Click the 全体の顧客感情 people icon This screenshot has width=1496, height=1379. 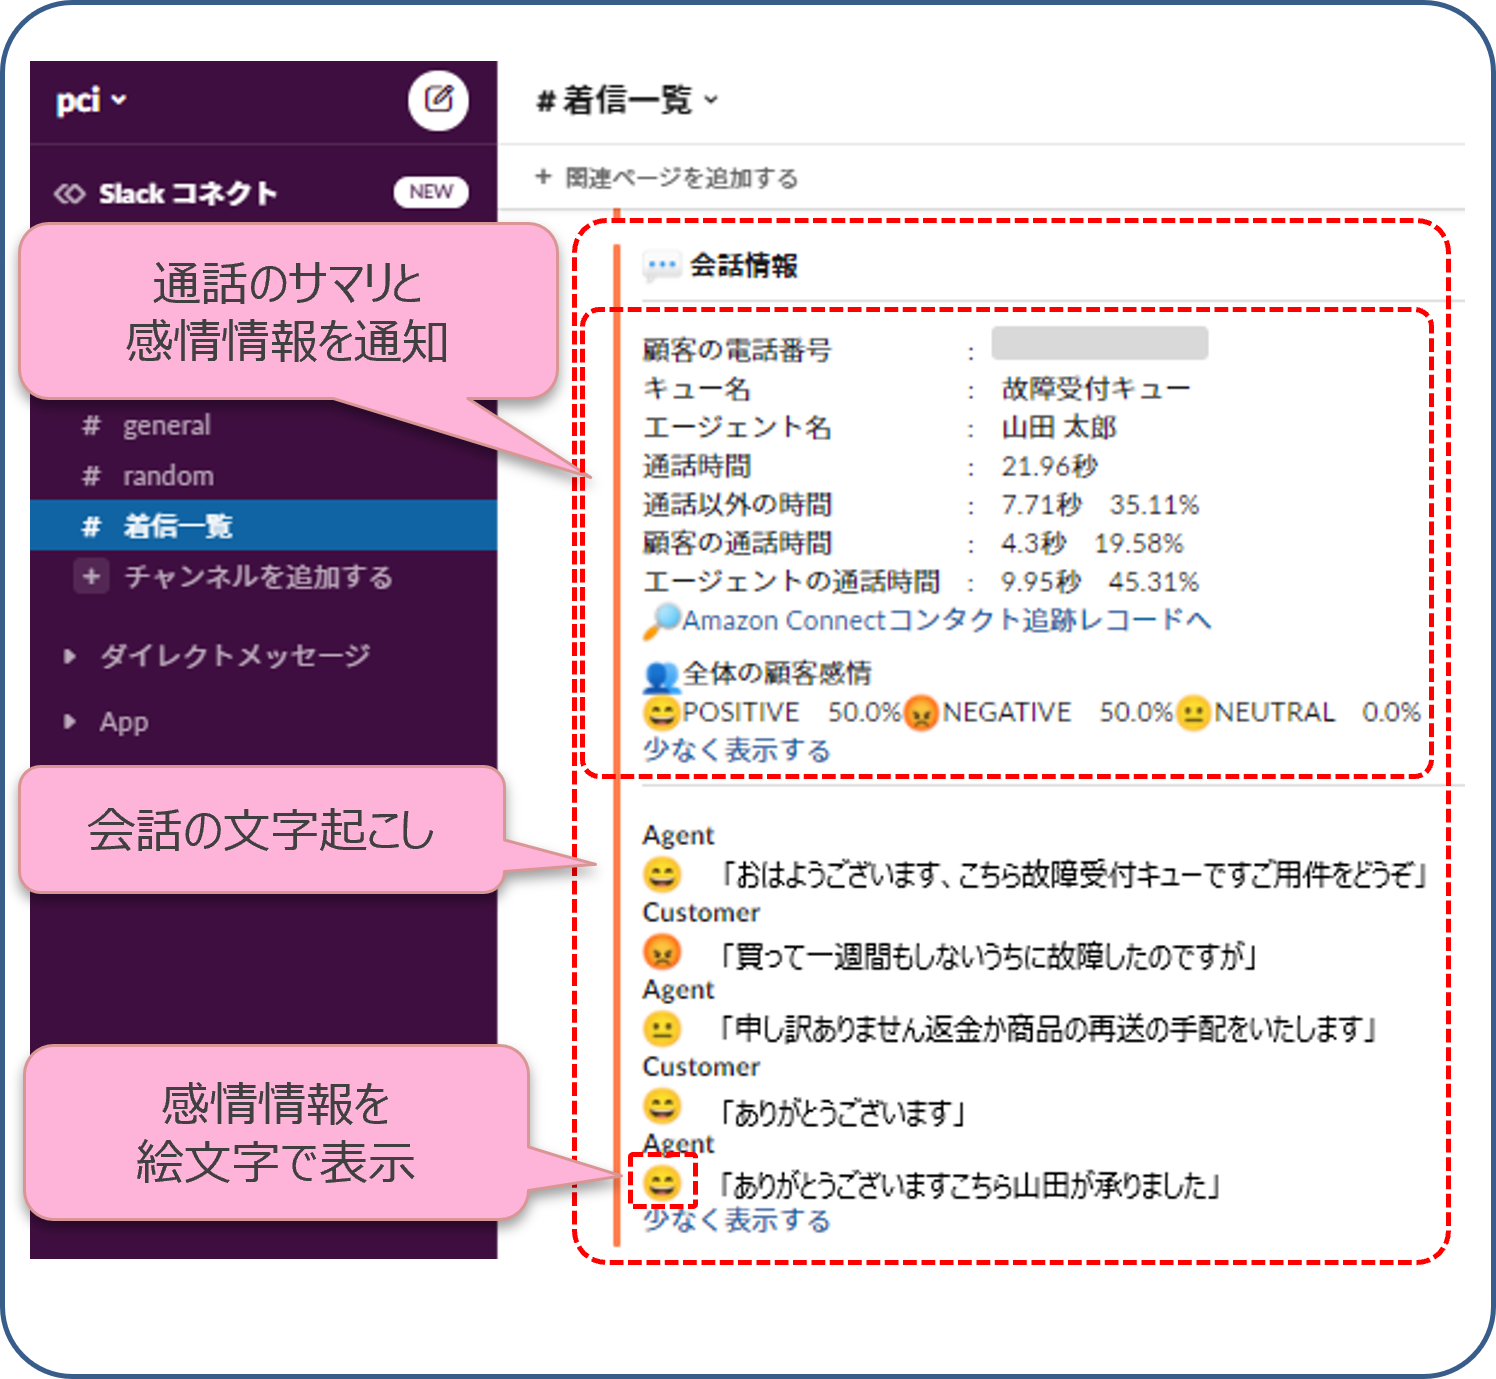(x=661, y=676)
